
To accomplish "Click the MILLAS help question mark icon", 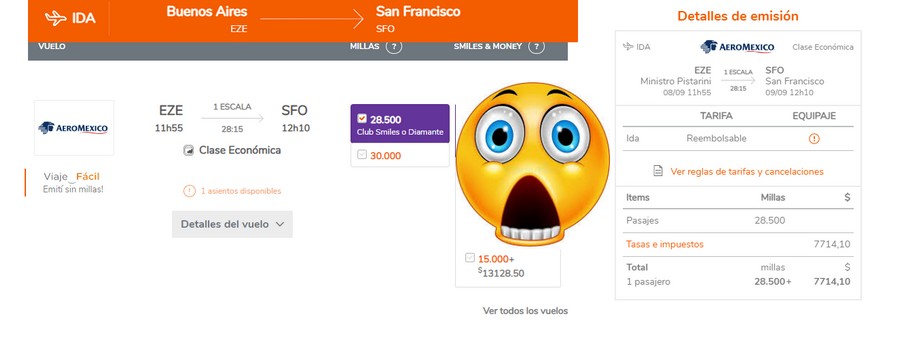I will [x=394, y=47].
